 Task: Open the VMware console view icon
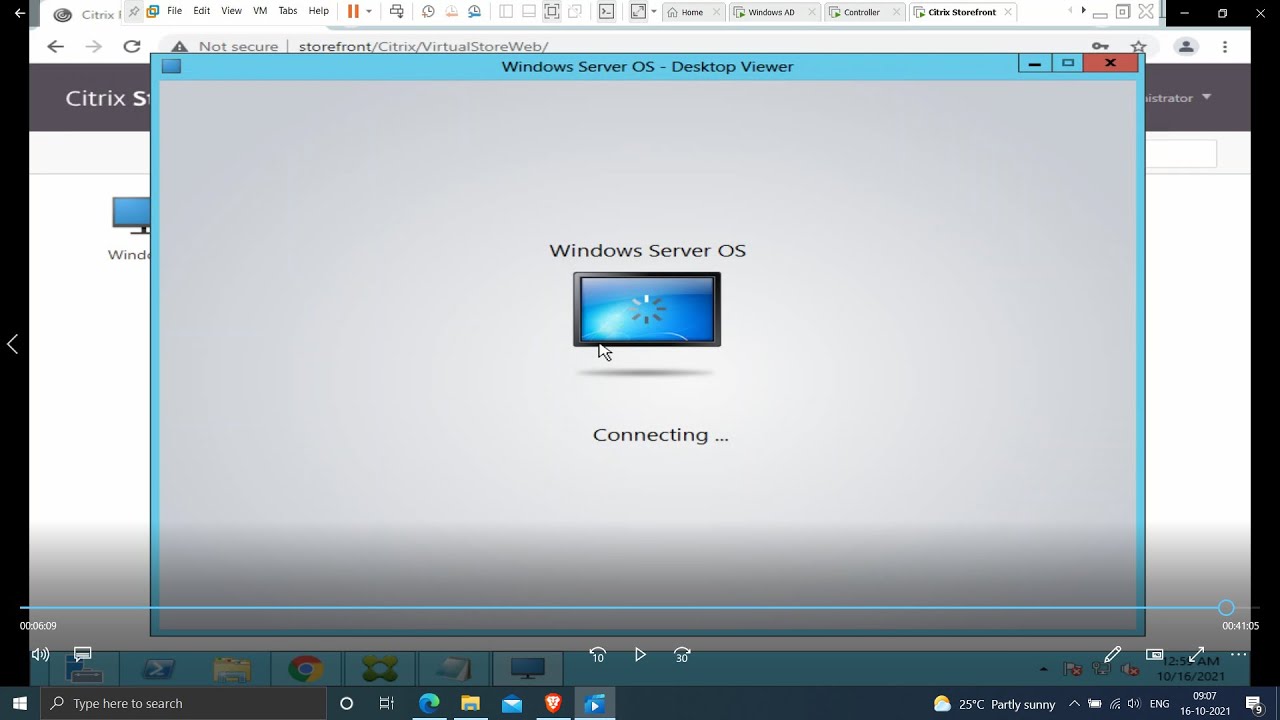pos(606,12)
